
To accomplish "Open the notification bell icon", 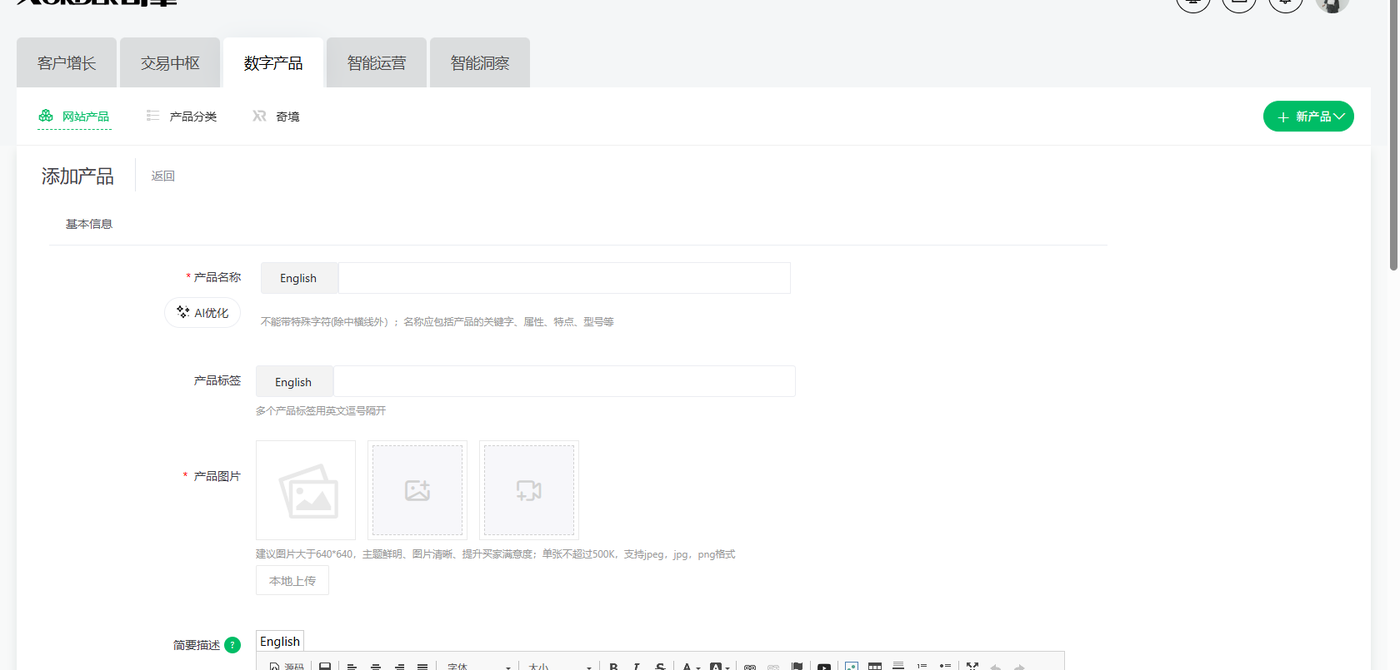I will coord(1285,3).
